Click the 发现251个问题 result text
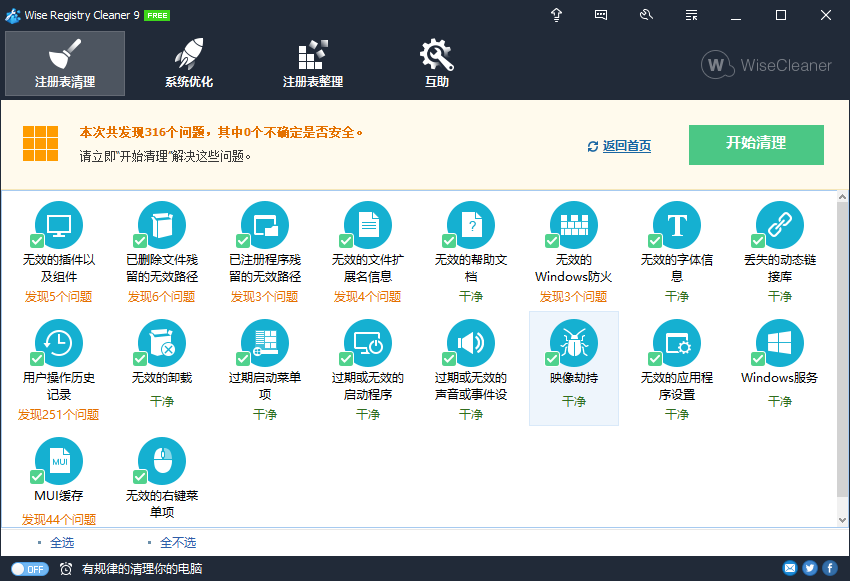 pyautogui.click(x=59, y=415)
